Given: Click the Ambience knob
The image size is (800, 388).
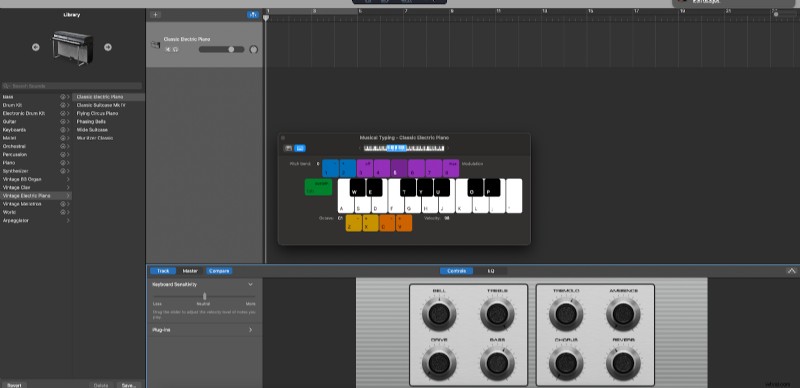Looking at the screenshot, I should coord(623,314).
